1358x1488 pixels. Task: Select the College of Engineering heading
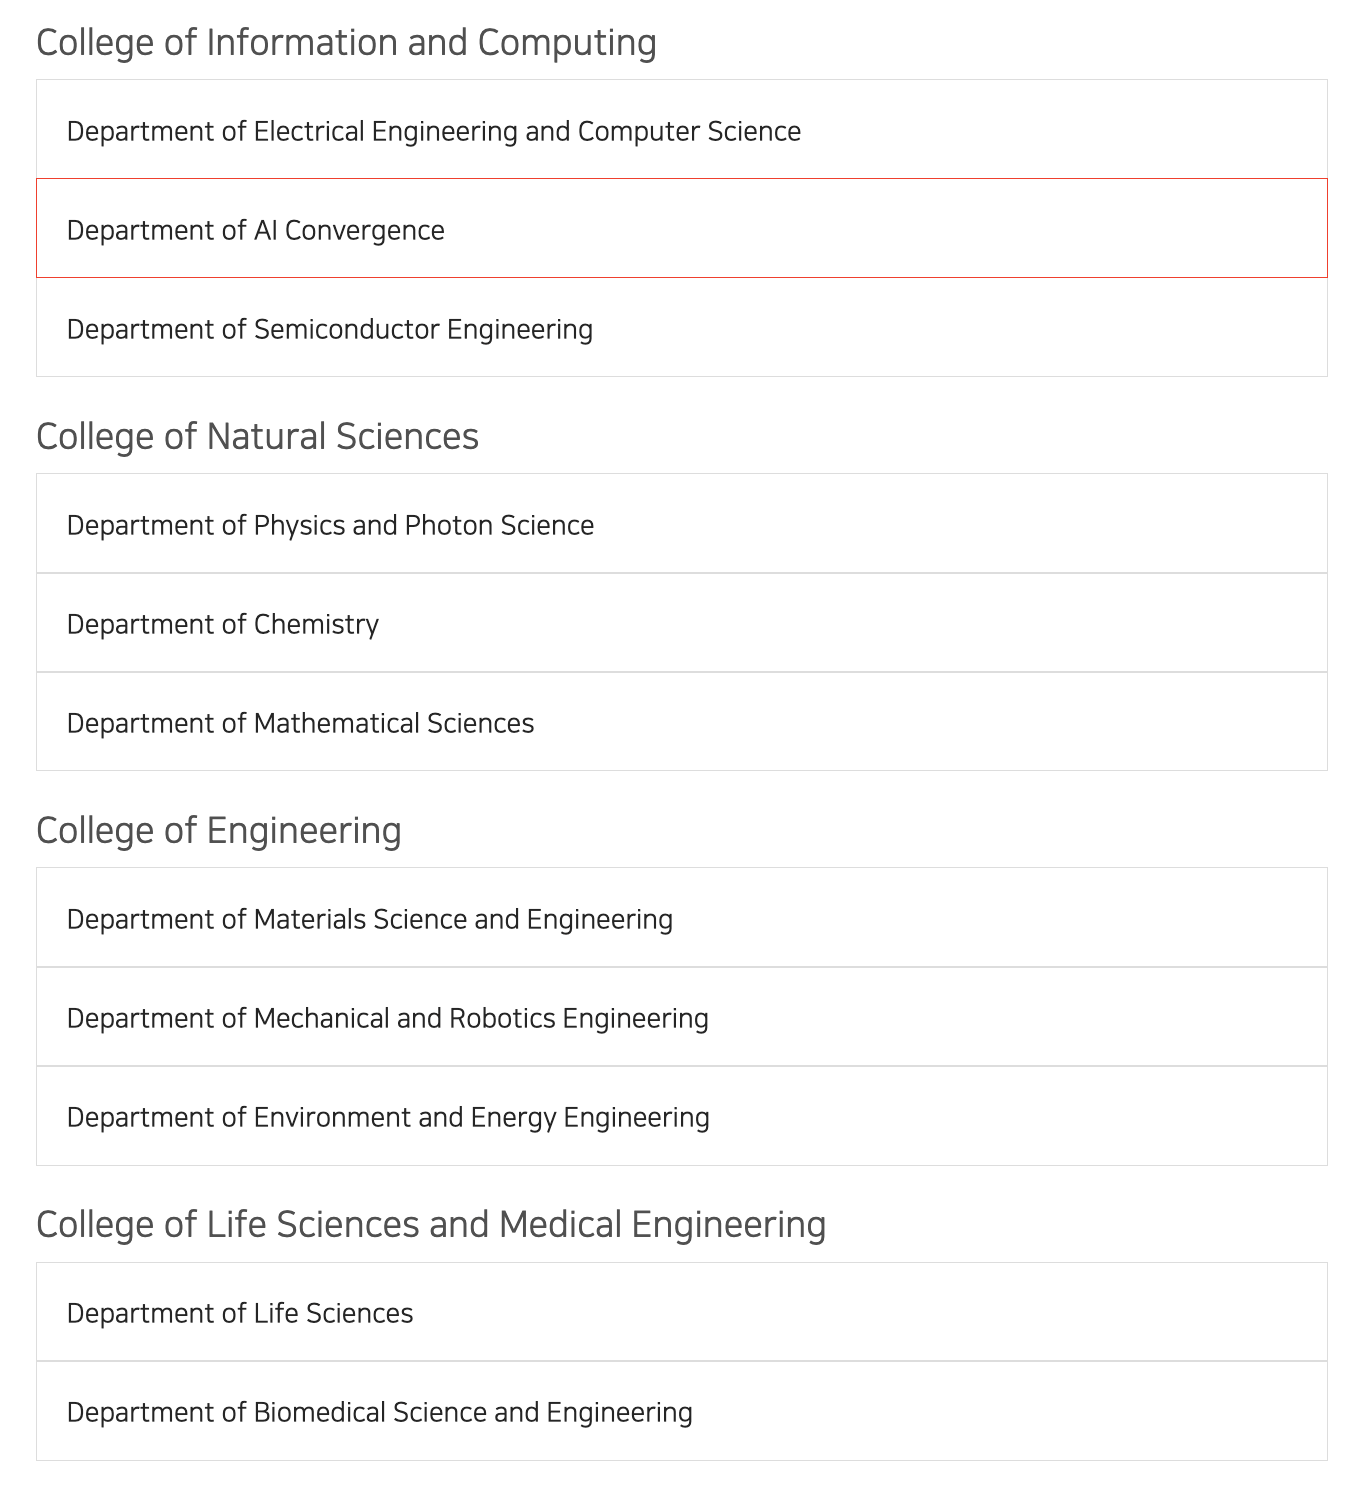coord(219,831)
